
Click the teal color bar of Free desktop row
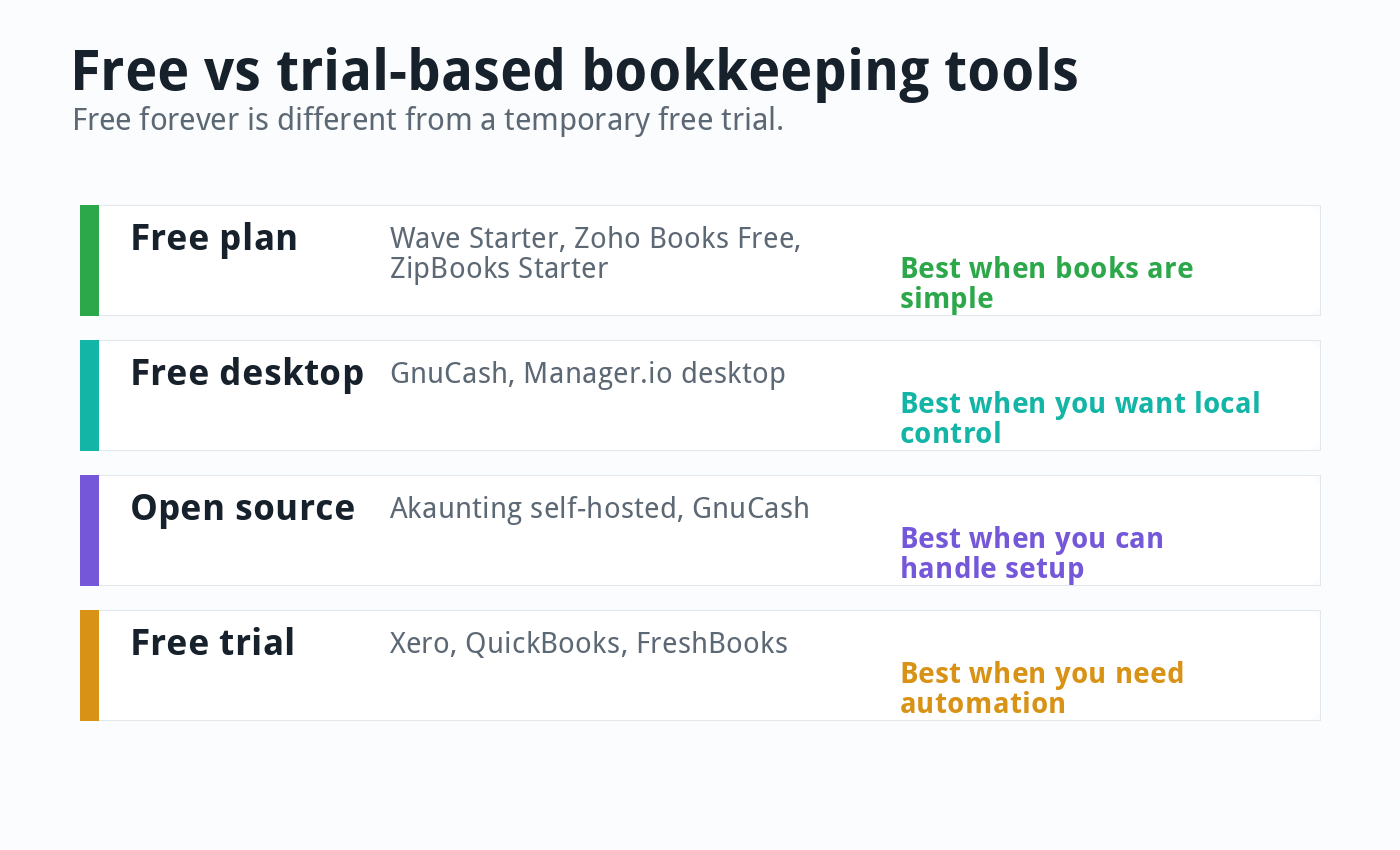(x=90, y=395)
